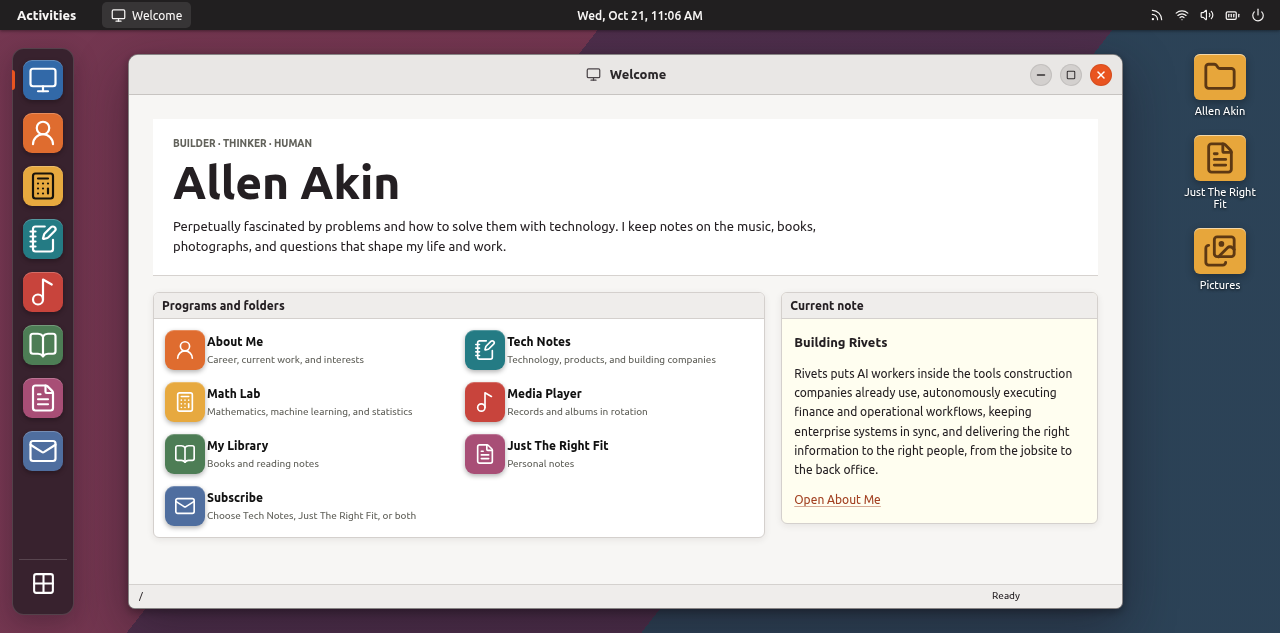Click the RSS feed icon in the top bar
This screenshot has height=633, width=1280.
click(1157, 15)
